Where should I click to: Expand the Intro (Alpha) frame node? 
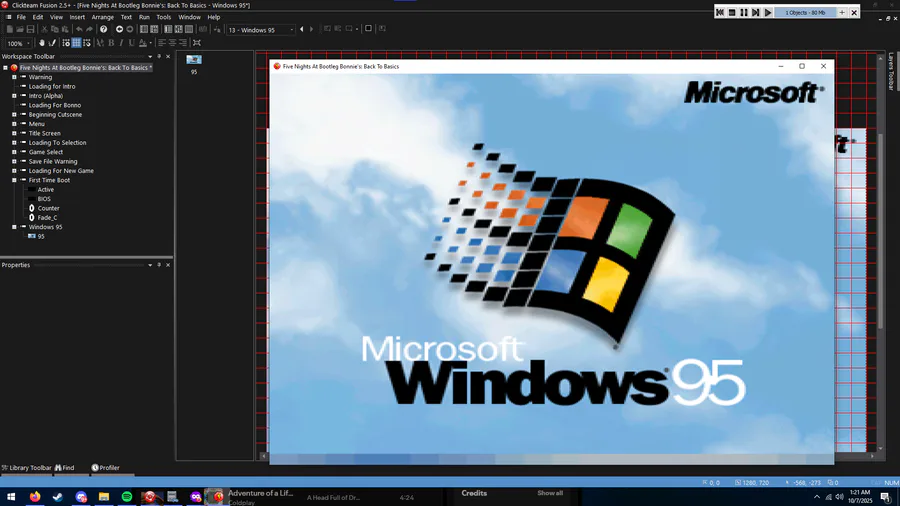pos(14,96)
